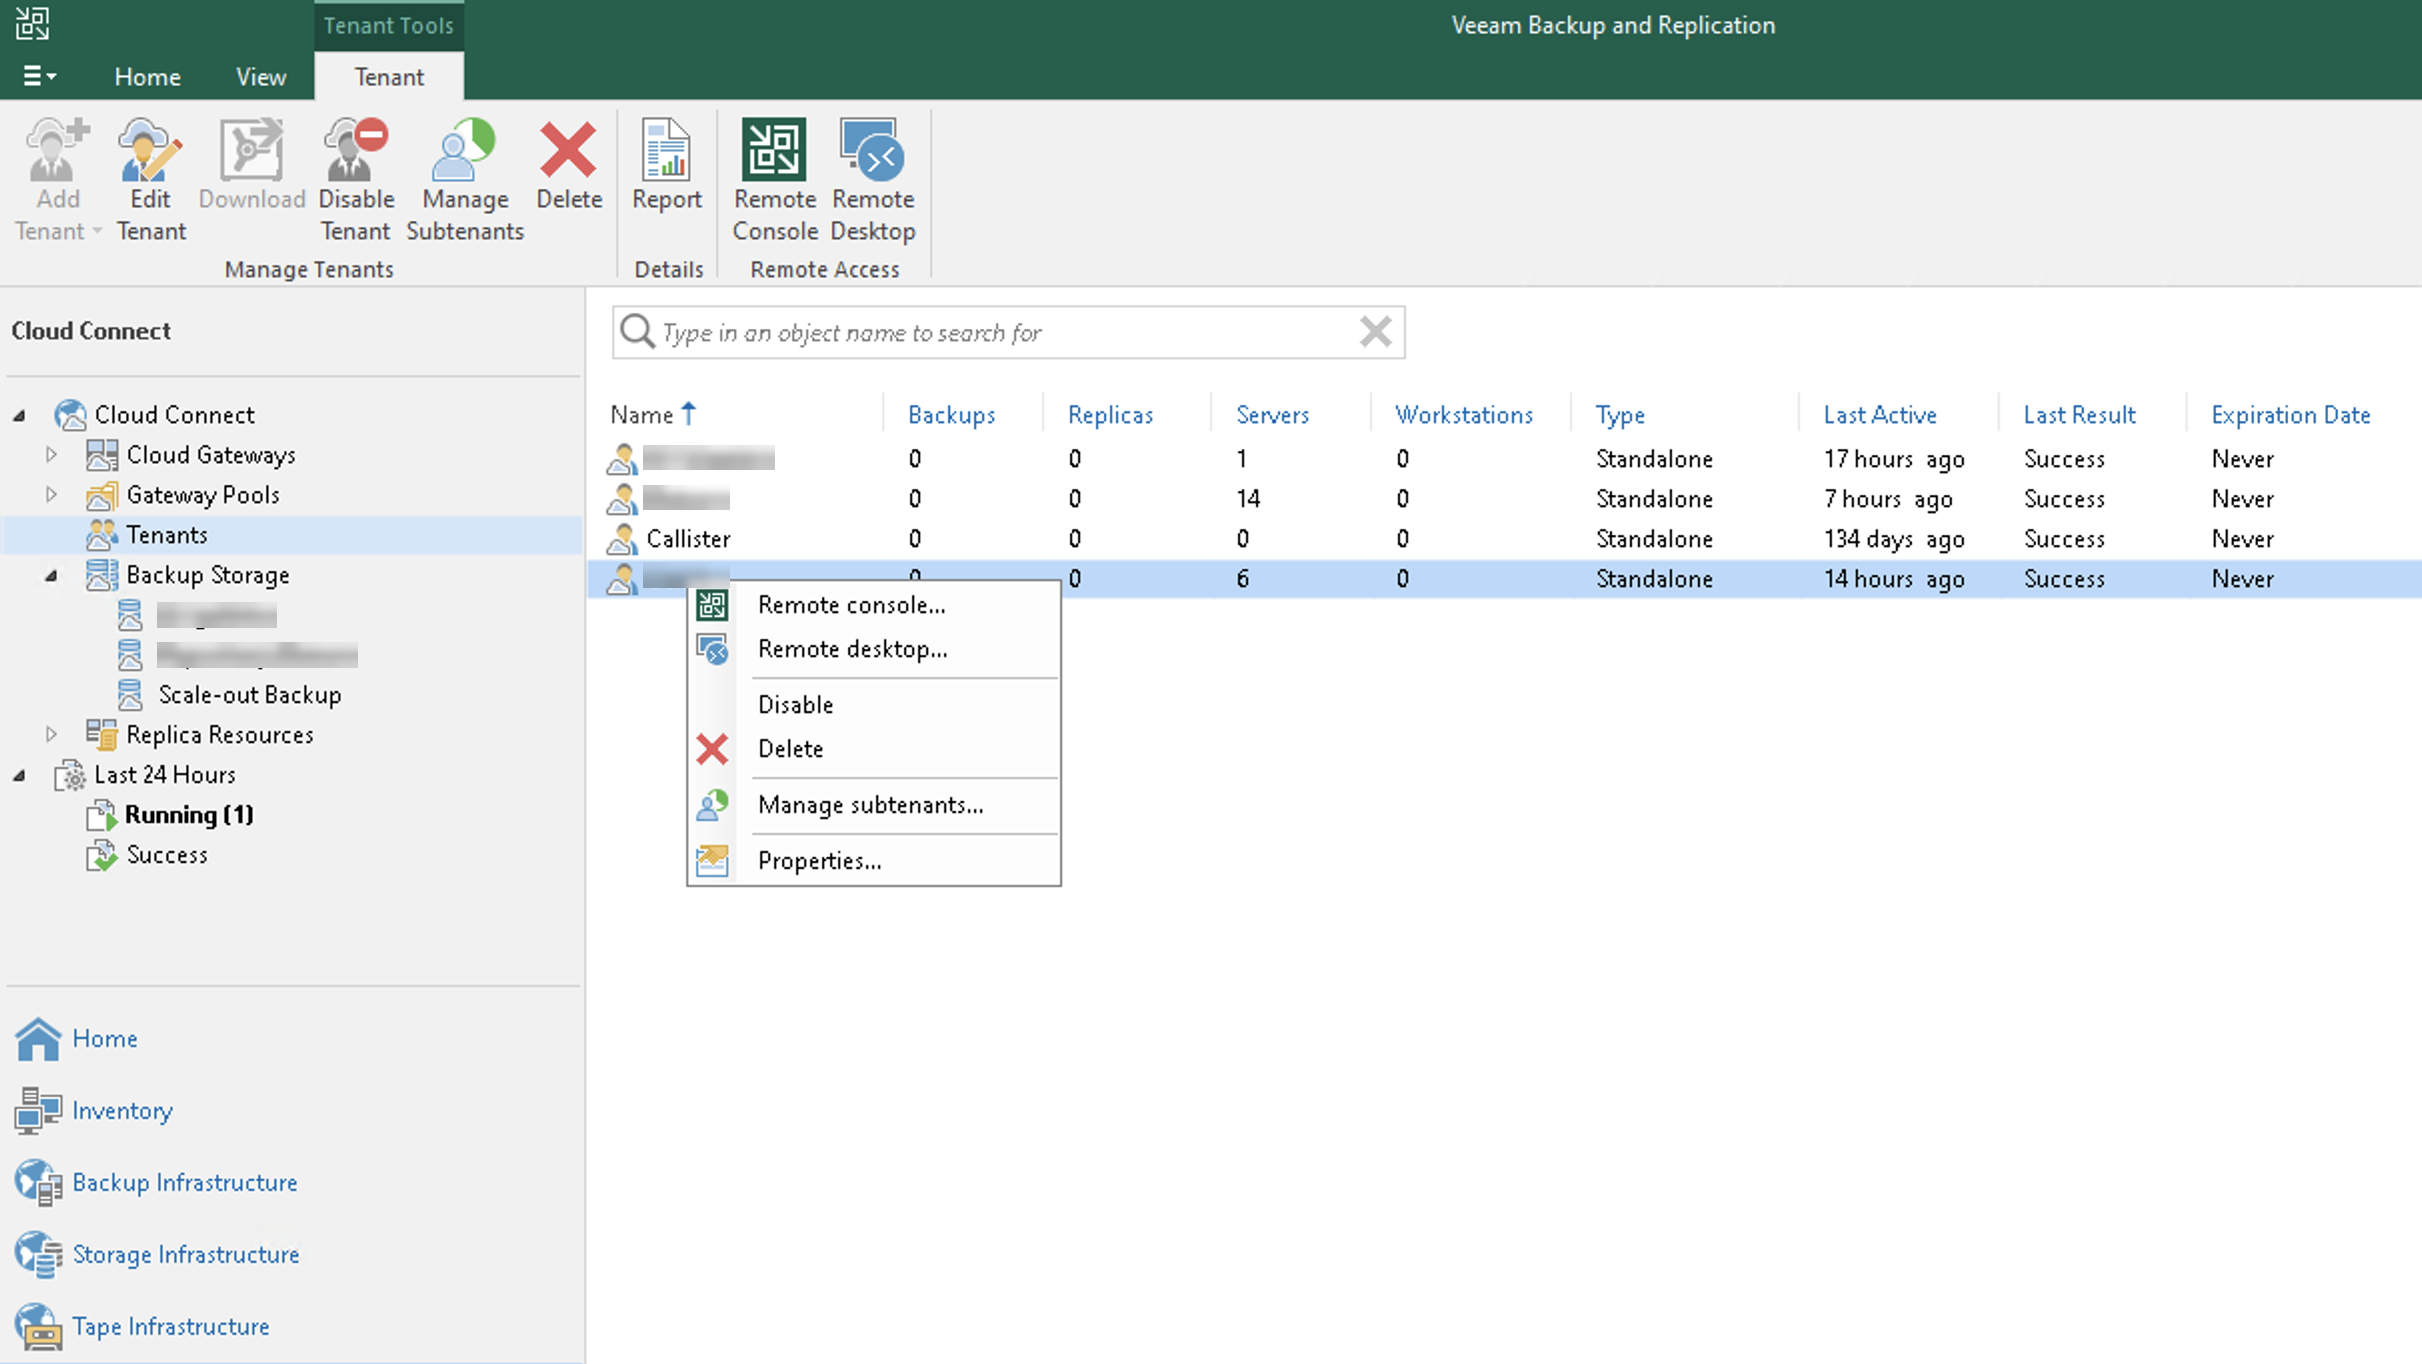This screenshot has width=2422, height=1364.
Task: Open the Inventory view link
Action: click(122, 1111)
